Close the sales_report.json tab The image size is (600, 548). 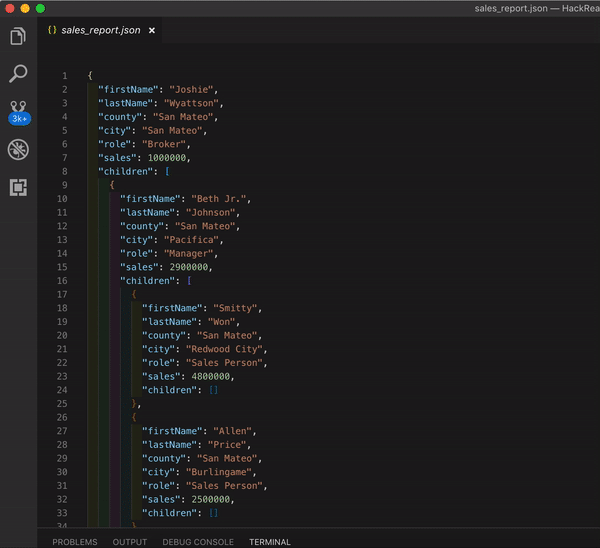[x=152, y=31]
